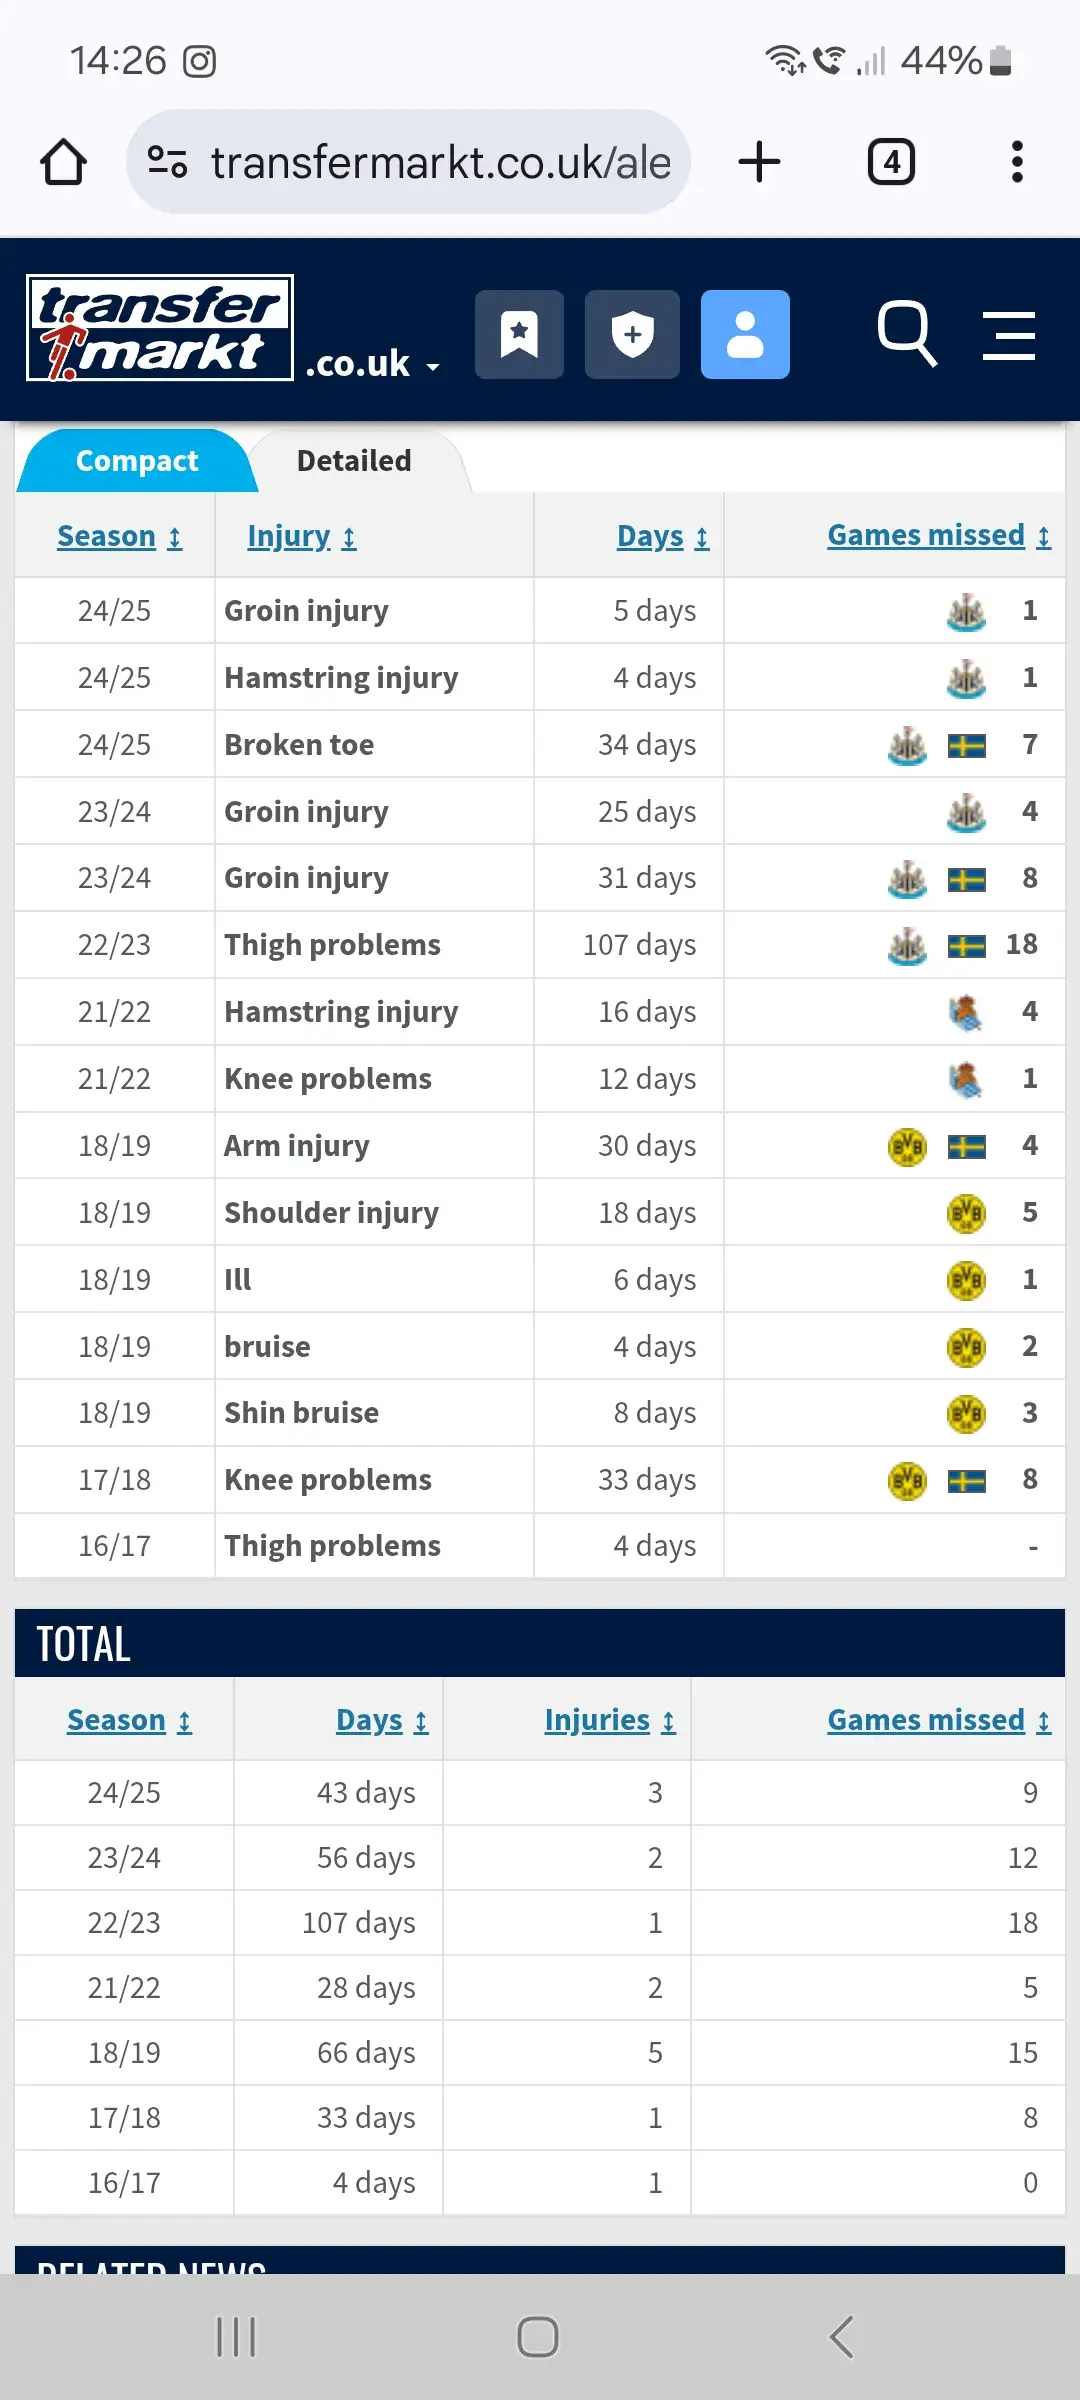Sort injury table by Season
This screenshot has width=1080, height=2400.
pos(119,537)
